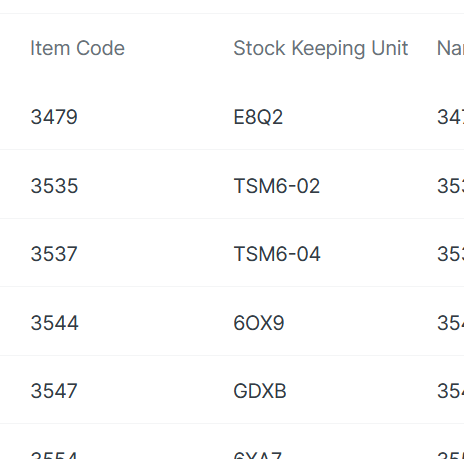Select the partially visible Name column header
Image resolution: width=464 pixels, height=459 pixels.
[450, 48]
